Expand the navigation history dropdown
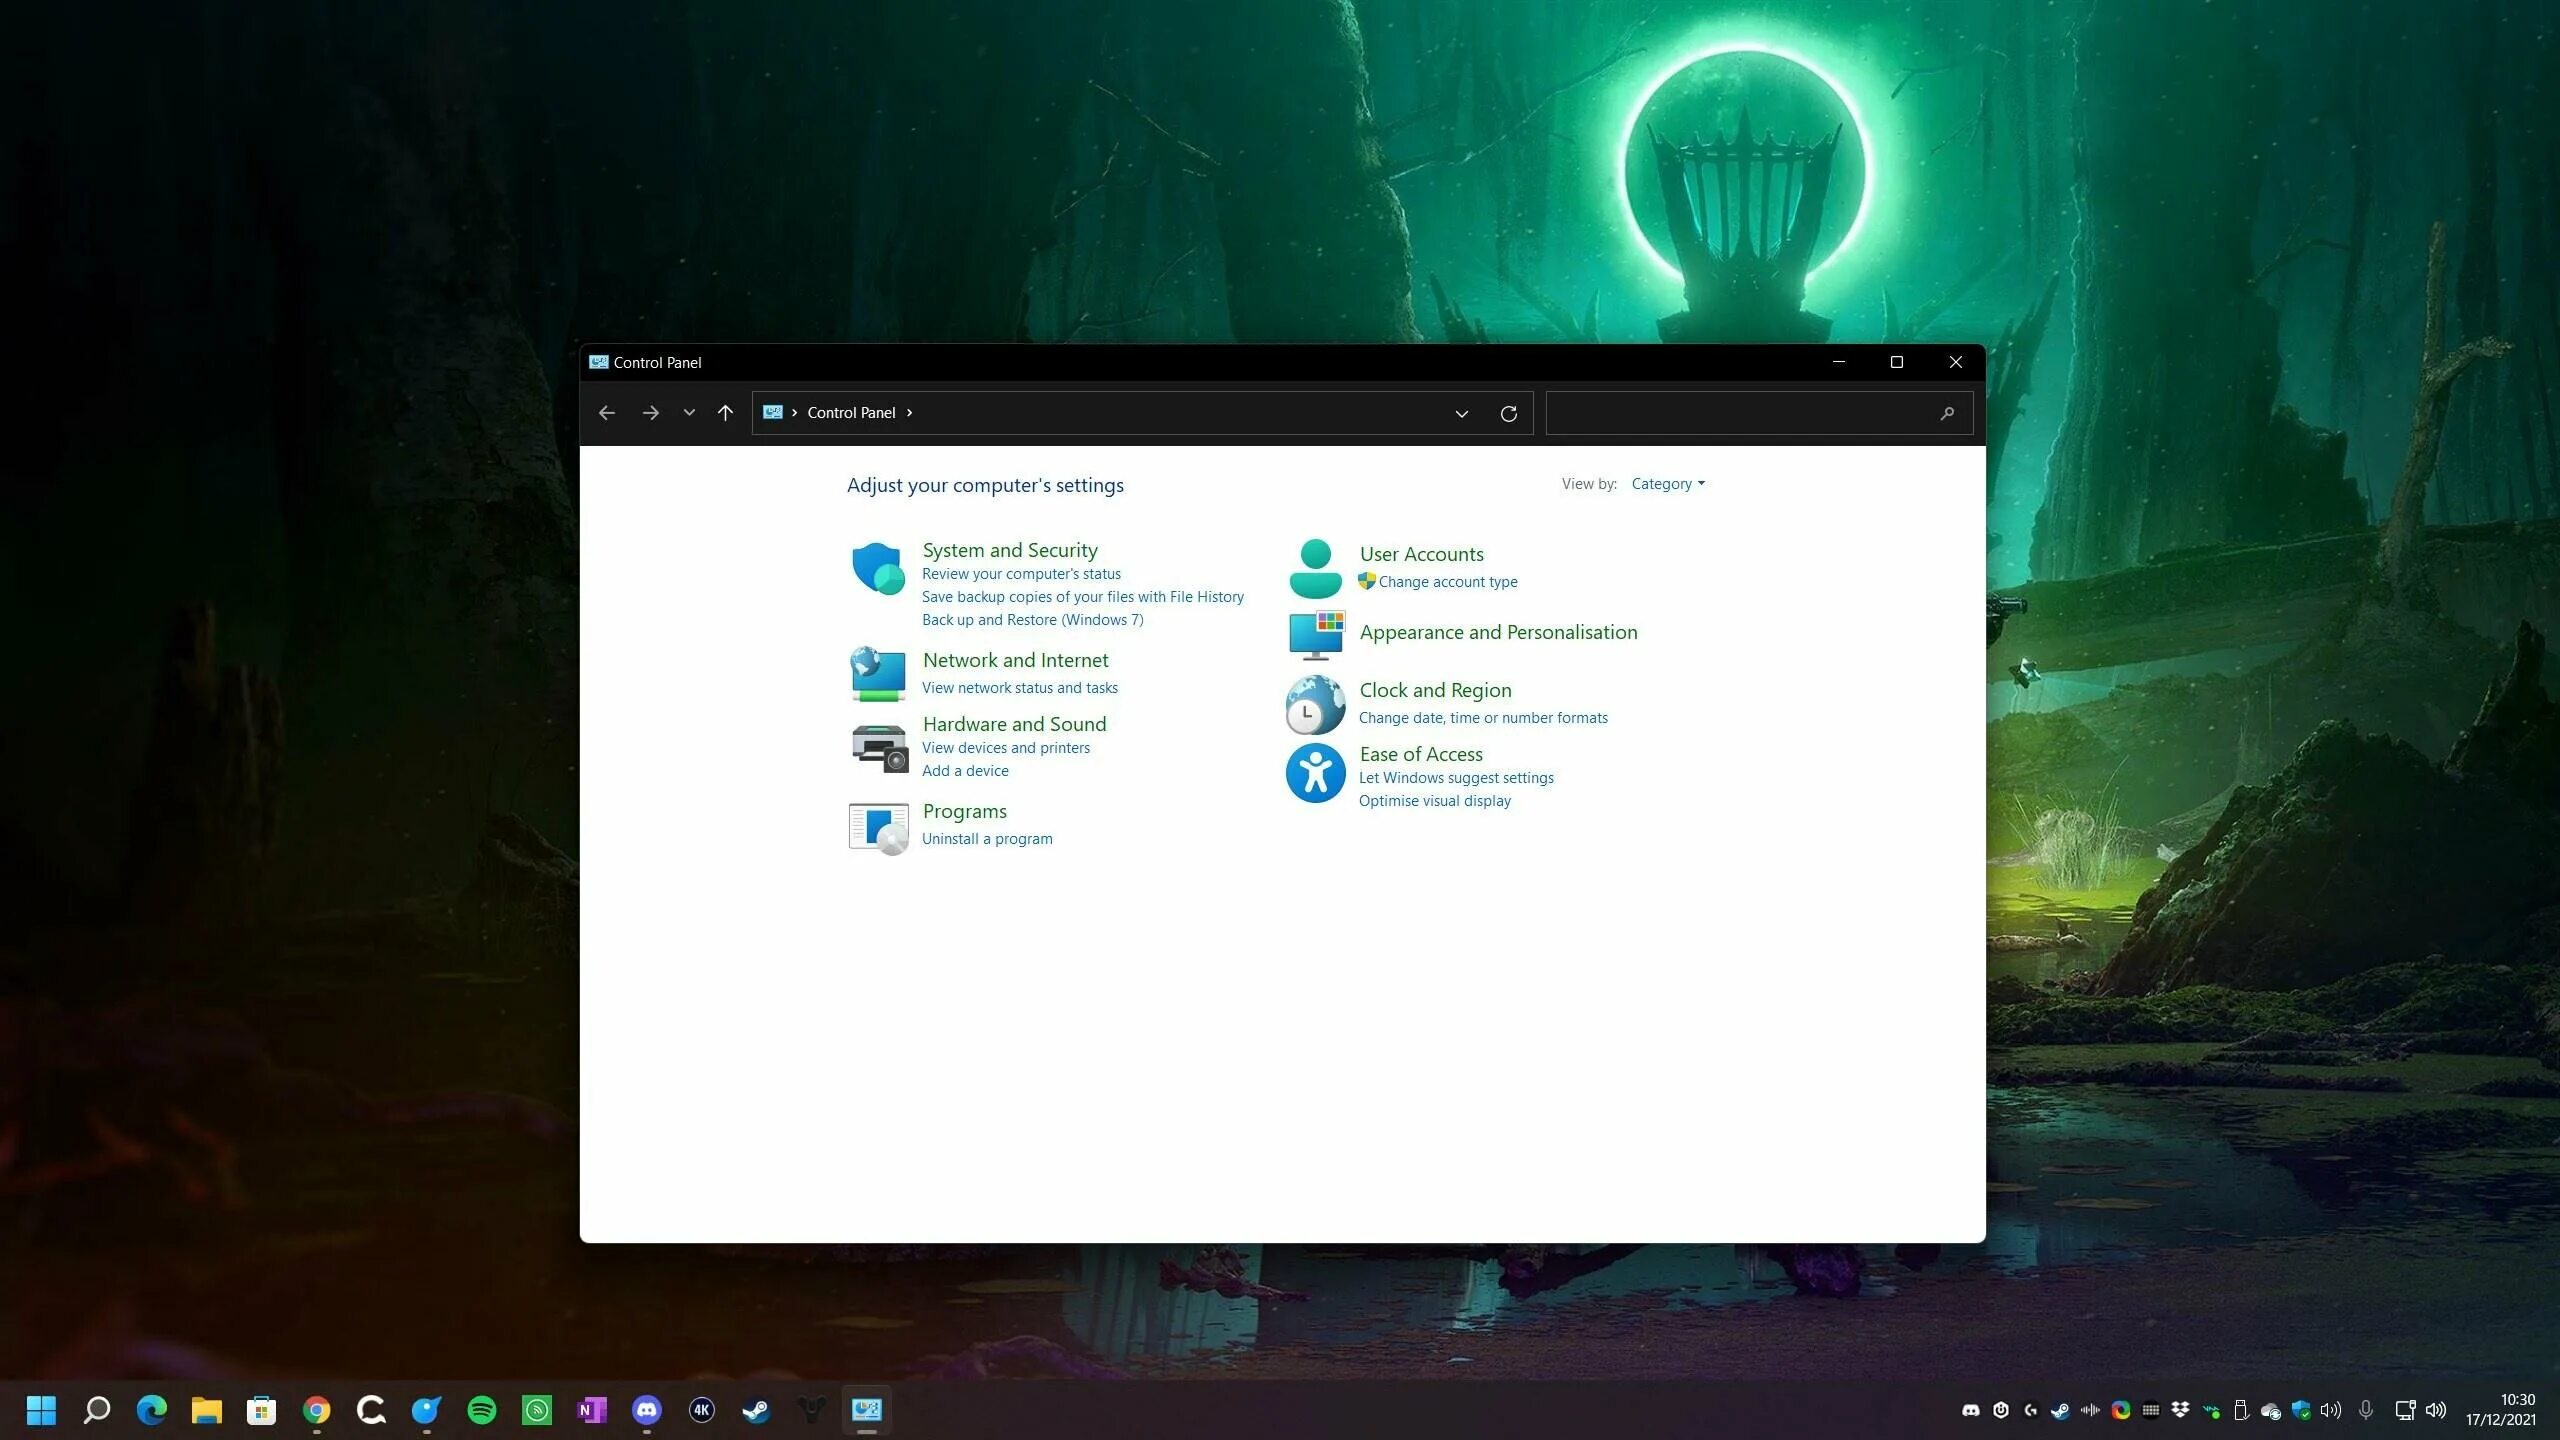This screenshot has width=2560, height=1440. click(686, 411)
